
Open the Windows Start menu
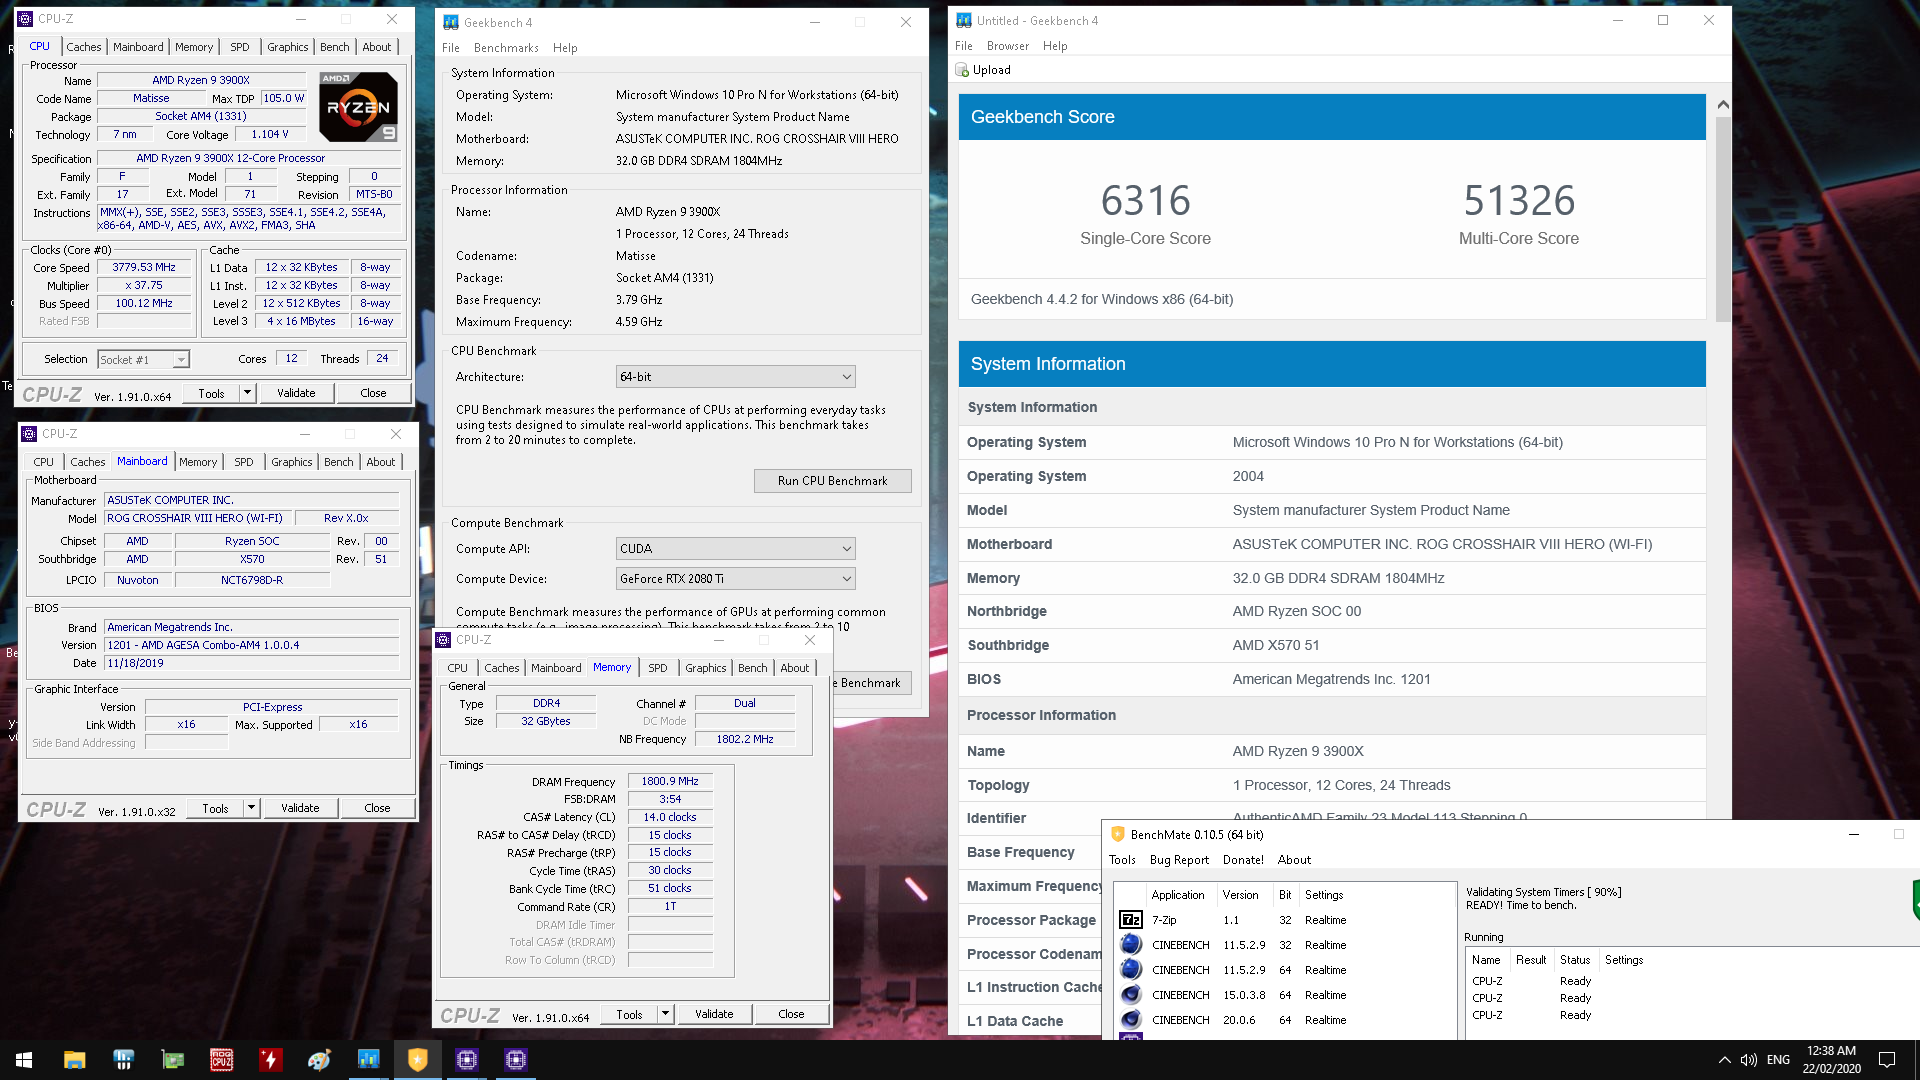(24, 1060)
